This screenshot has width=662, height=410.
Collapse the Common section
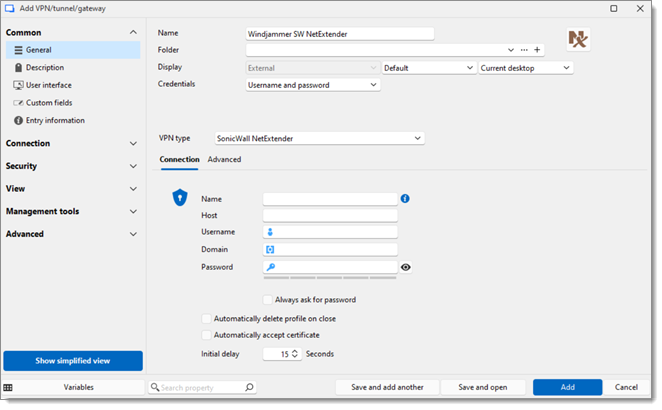point(133,33)
